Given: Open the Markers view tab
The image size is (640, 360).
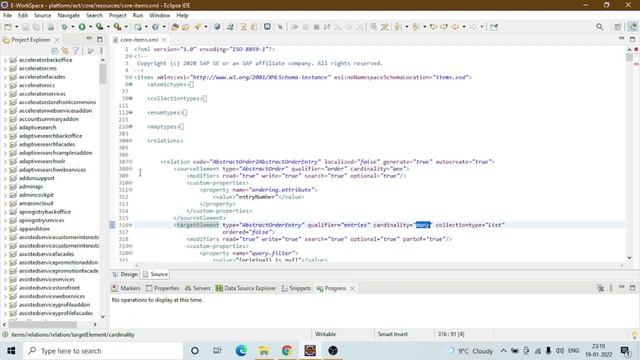Looking at the screenshot, I should pyautogui.click(x=126, y=288).
